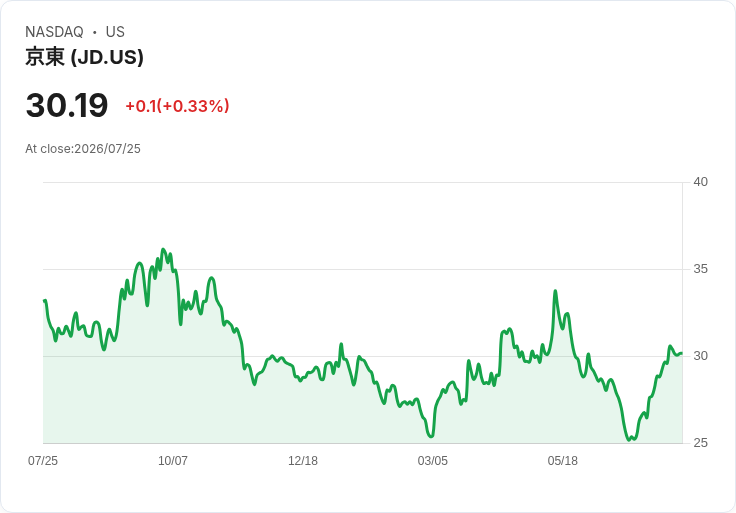Click the US market label
The image size is (736, 513).
[x=115, y=32]
